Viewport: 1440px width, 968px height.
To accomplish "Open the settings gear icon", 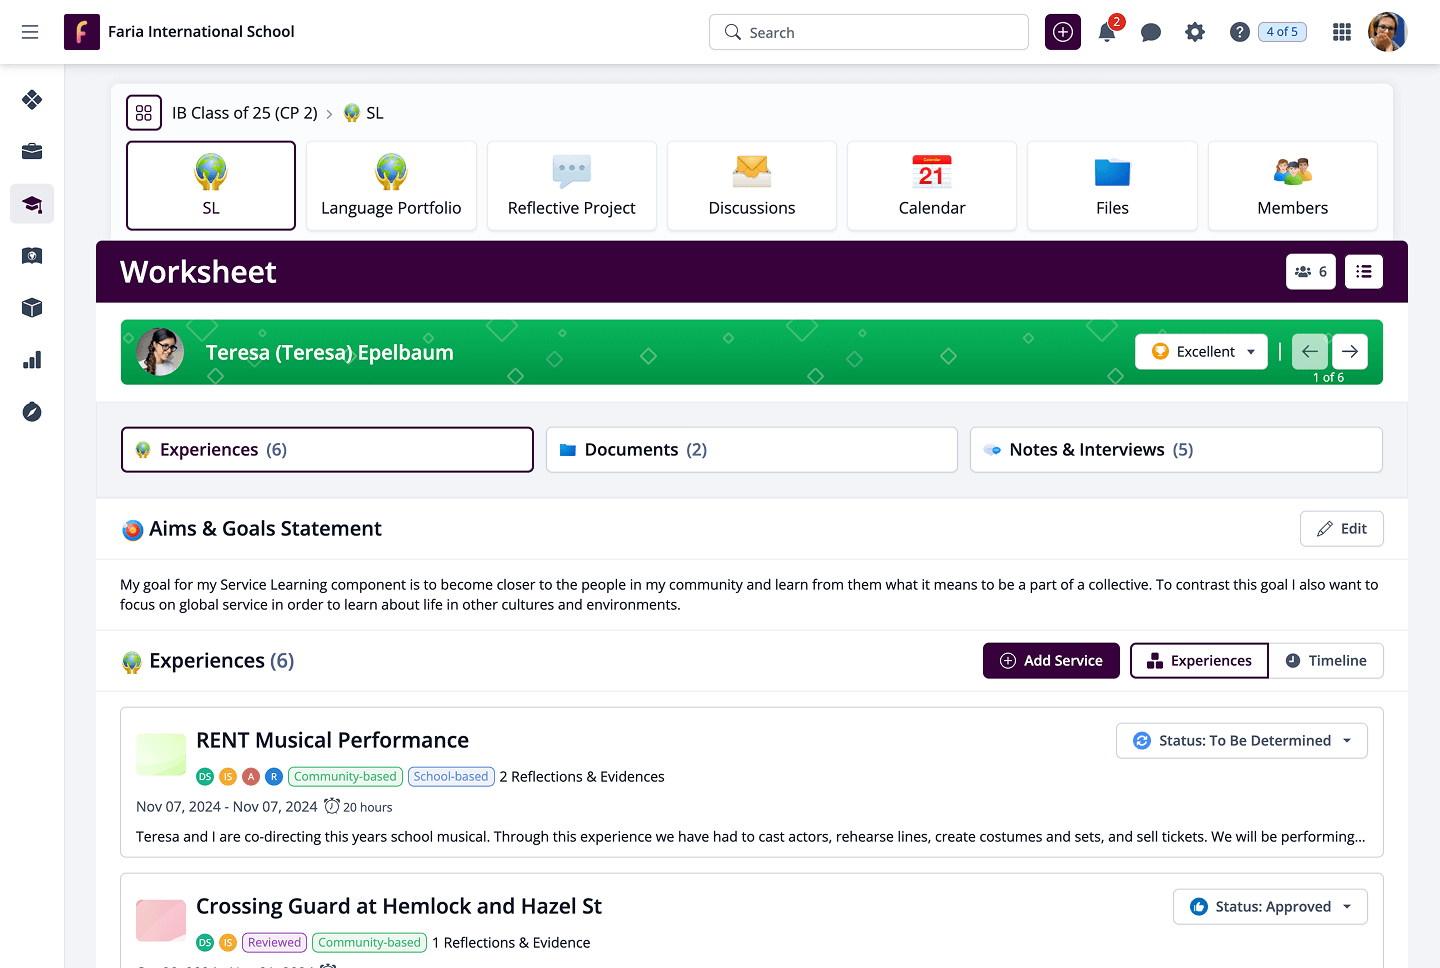I will [1195, 32].
